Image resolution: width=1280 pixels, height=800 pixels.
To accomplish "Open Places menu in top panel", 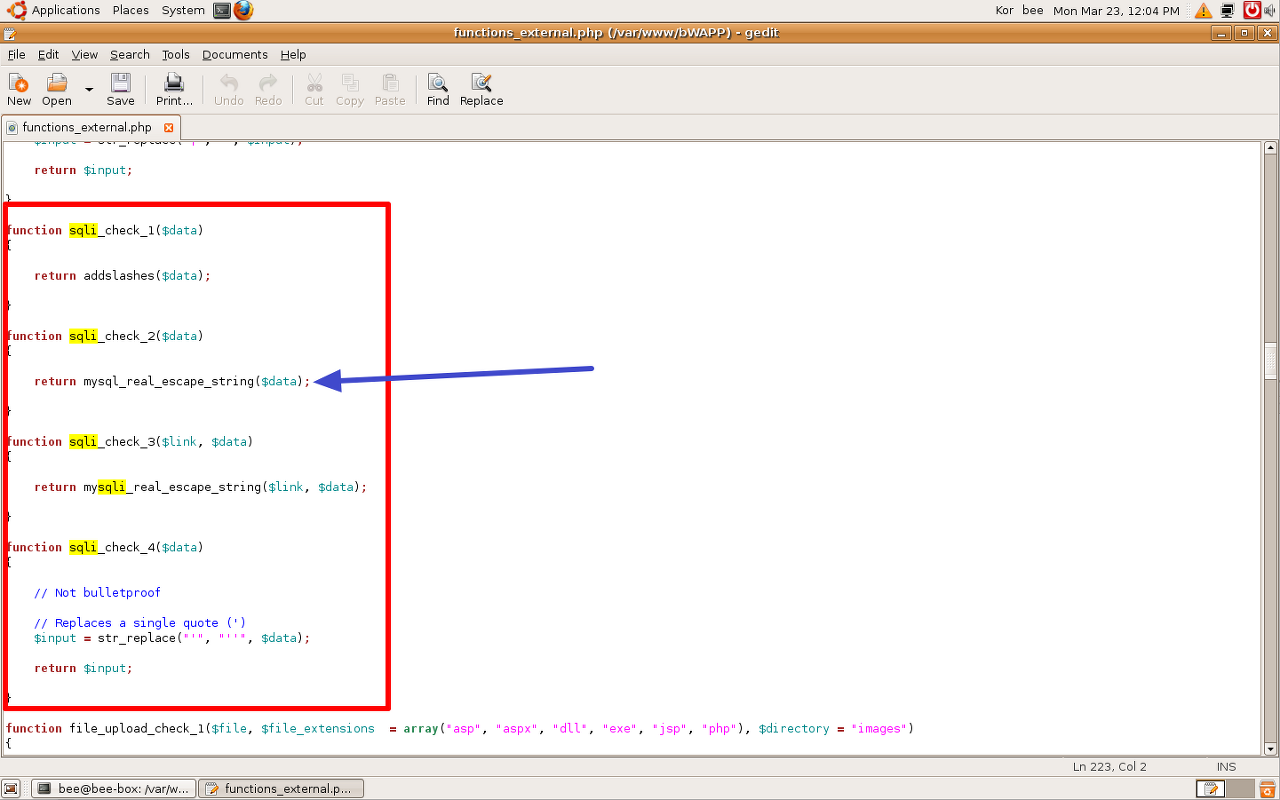I will tap(131, 10).
